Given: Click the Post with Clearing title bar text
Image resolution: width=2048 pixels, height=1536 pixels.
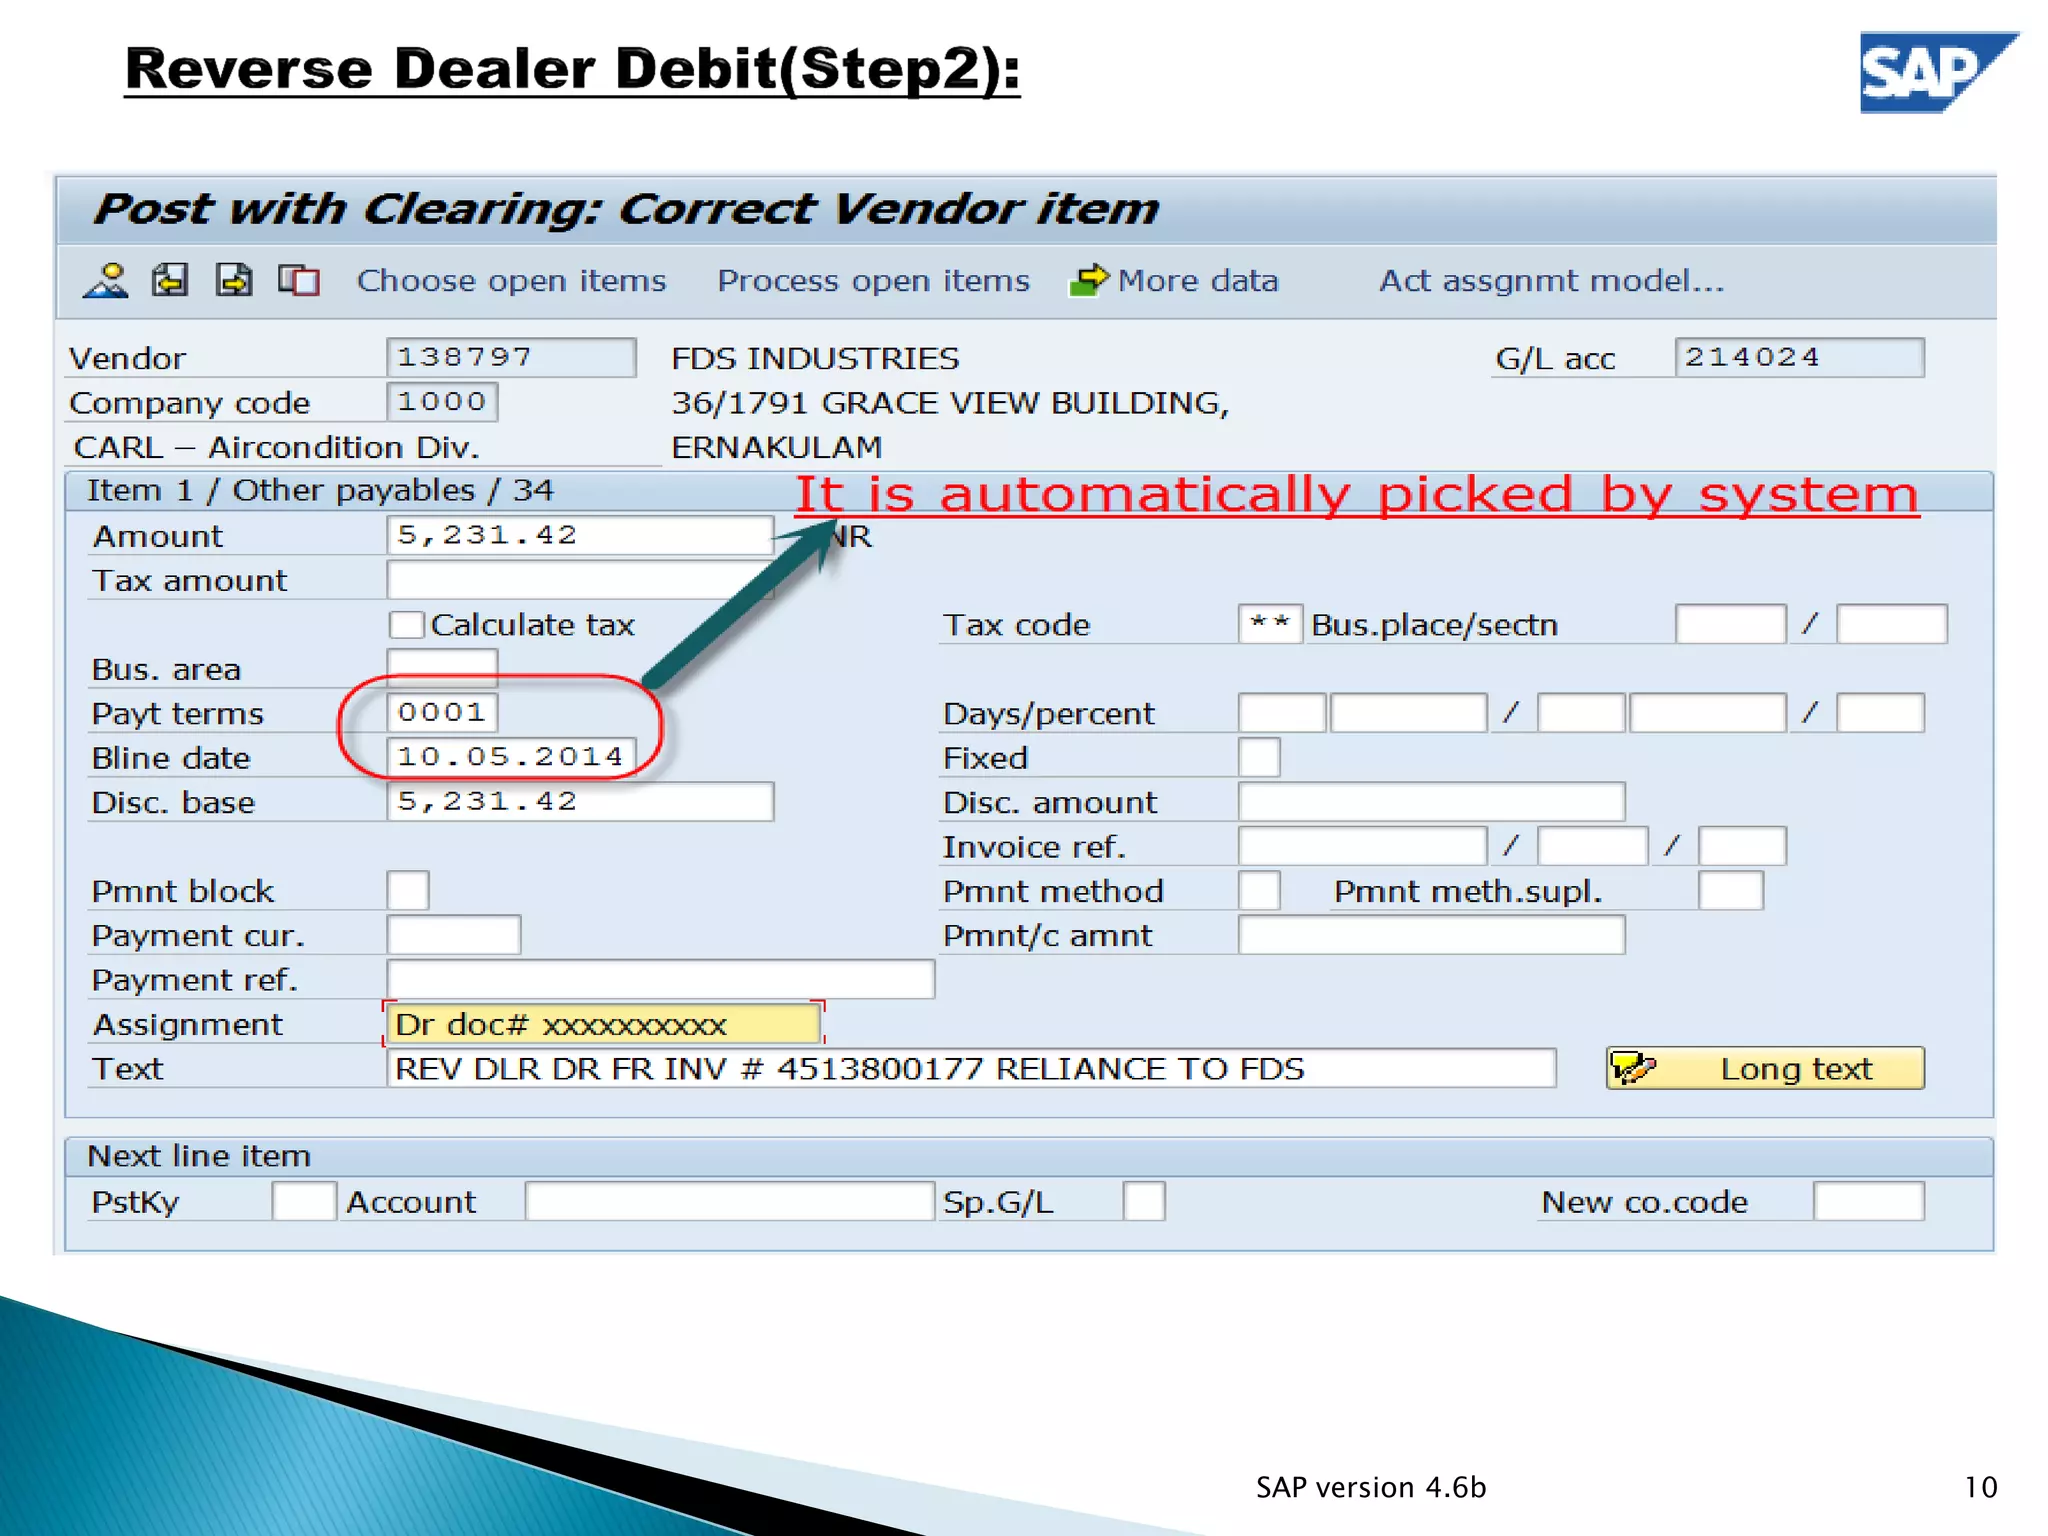Looking at the screenshot, I should 626,209.
